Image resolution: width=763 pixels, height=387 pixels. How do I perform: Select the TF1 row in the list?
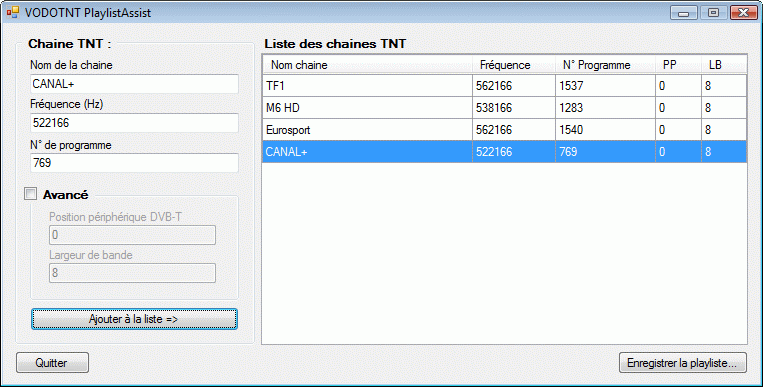(505, 86)
